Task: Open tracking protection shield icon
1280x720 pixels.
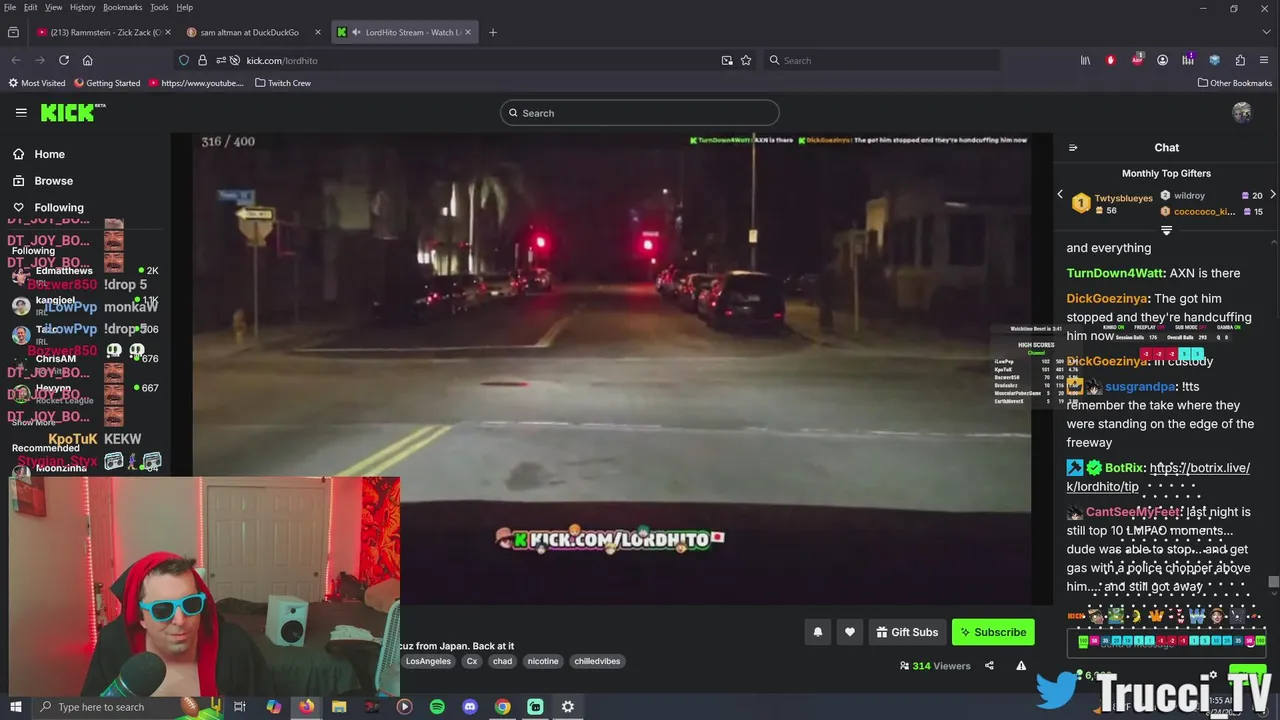Action: 184,60
